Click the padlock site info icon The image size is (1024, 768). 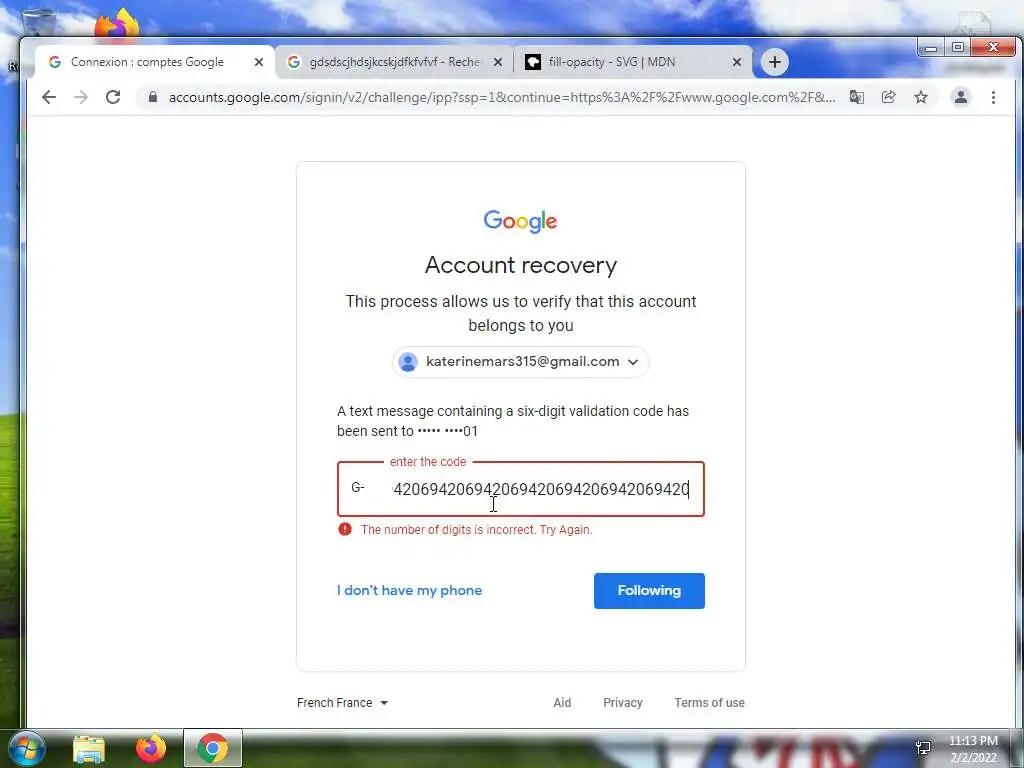[153, 97]
